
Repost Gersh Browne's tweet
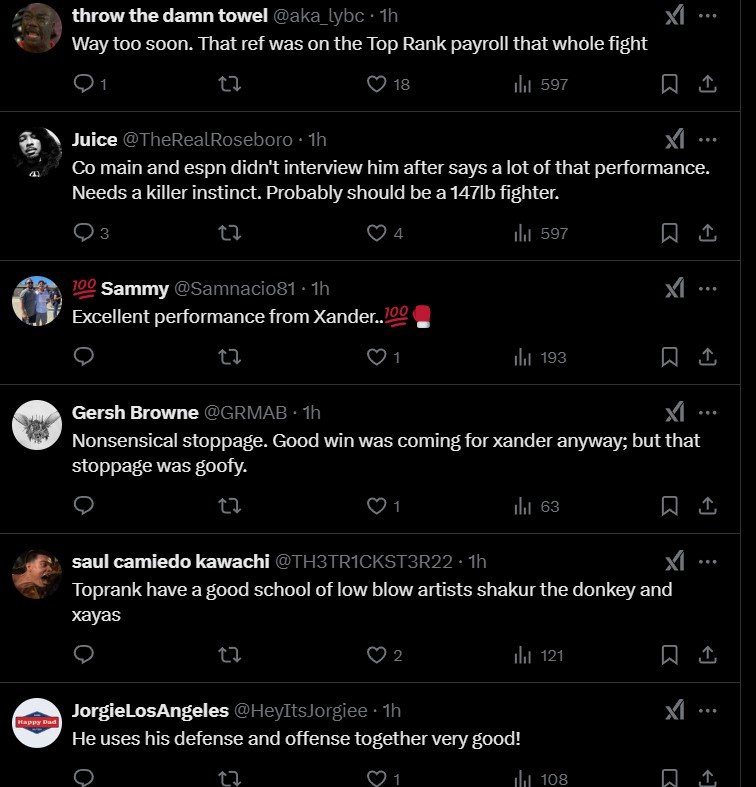(x=229, y=506)
